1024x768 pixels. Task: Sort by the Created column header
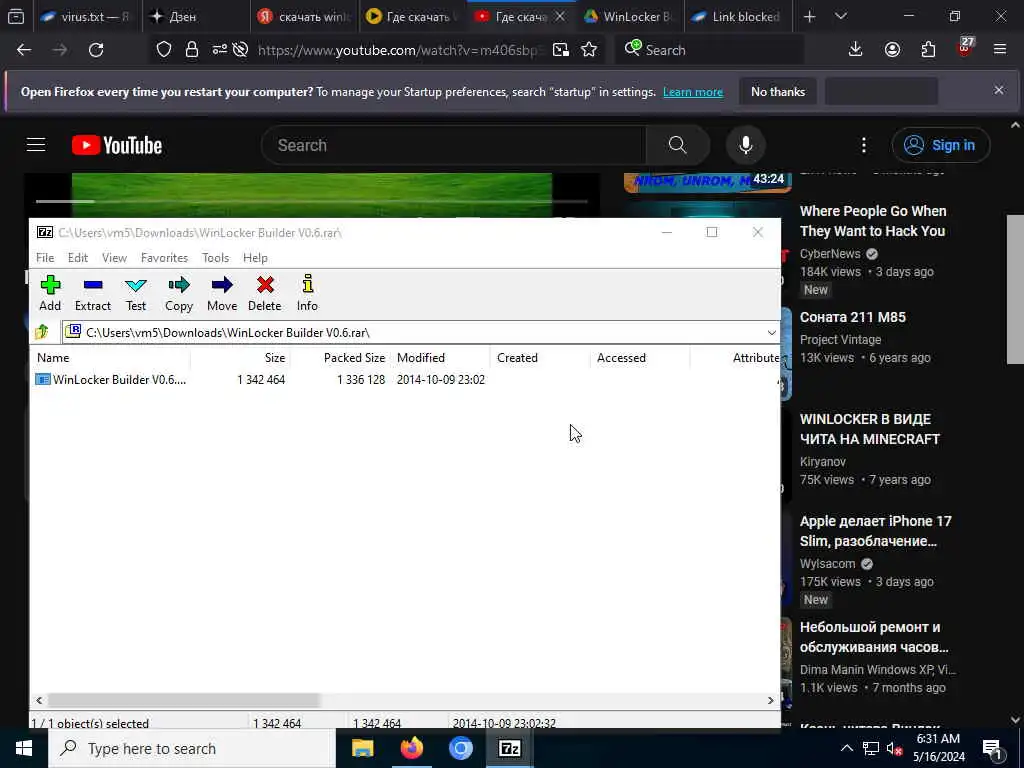click(x=540, y=358)
